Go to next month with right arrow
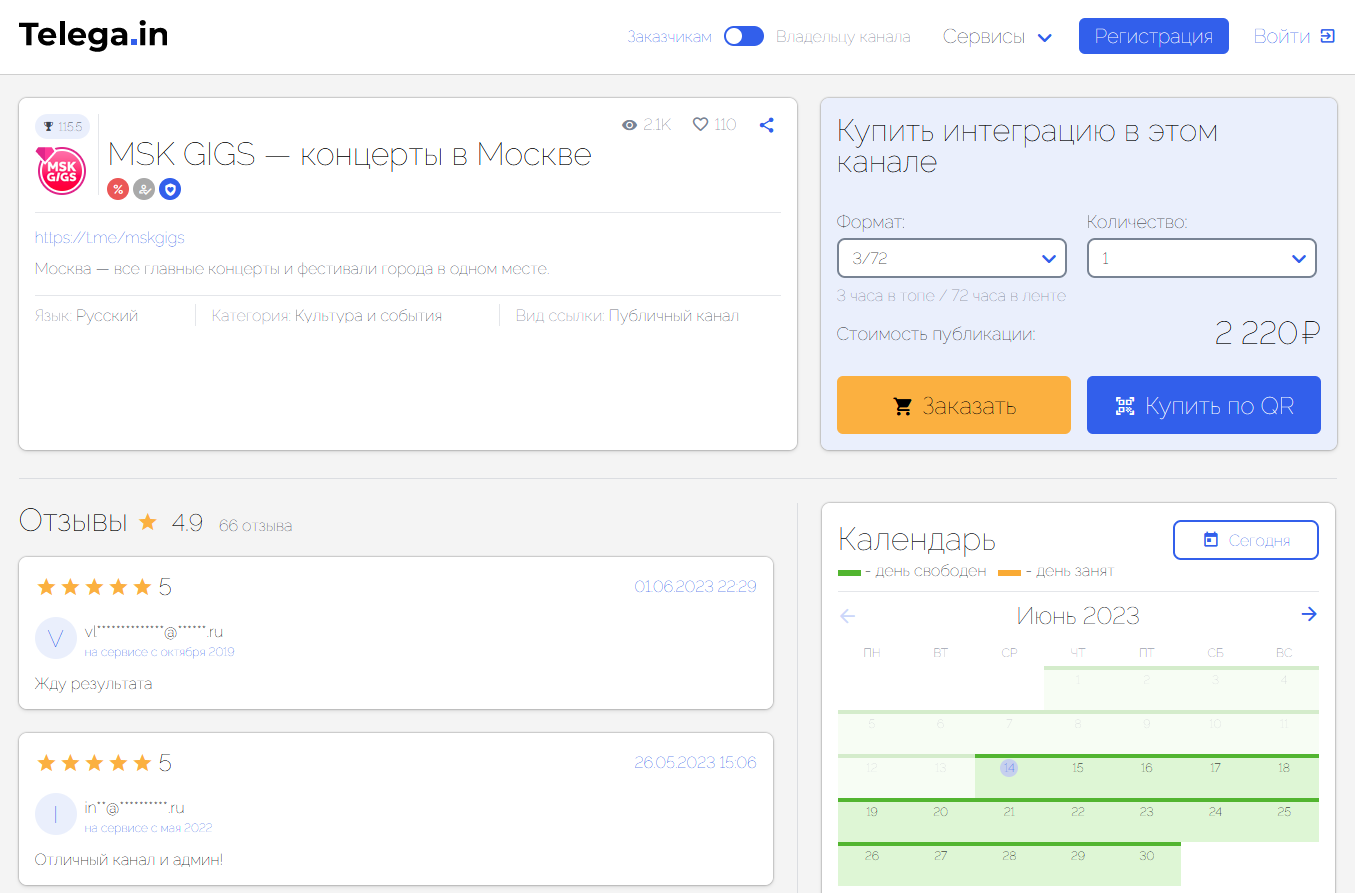Screen dimensions: 1355x893 1309,614
